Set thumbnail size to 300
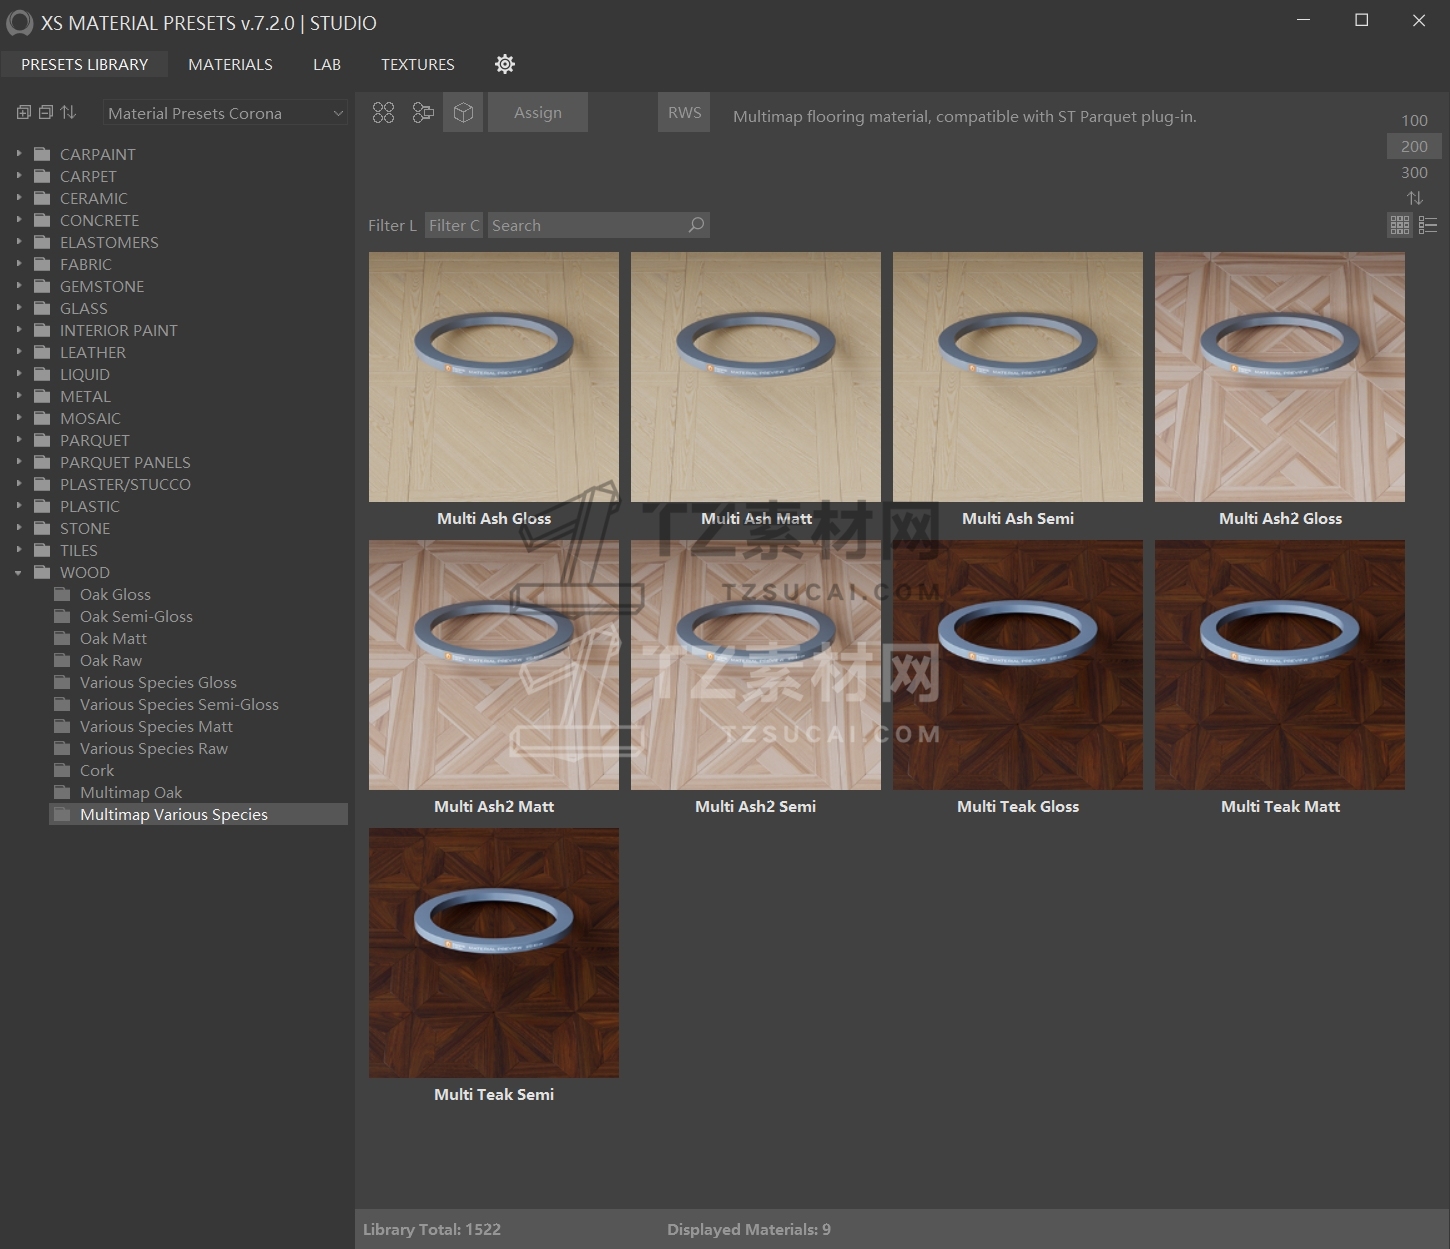Viewport: 1450px width, 1249px height. pos(1414,172)
